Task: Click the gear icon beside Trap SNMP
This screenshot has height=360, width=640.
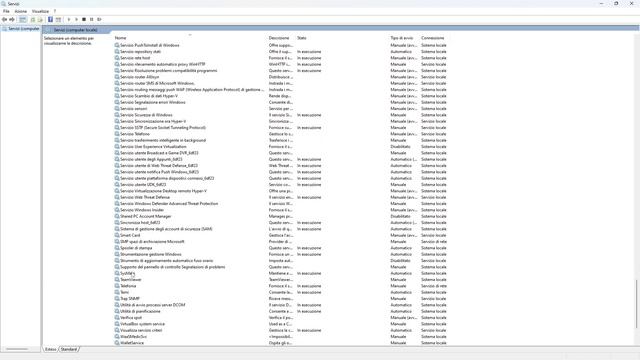Action: point(117,299)
